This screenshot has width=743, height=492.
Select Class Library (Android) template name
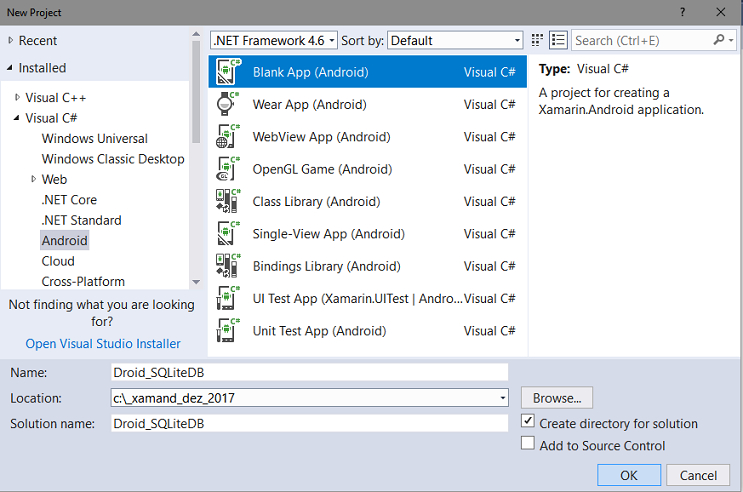(316, 201)
